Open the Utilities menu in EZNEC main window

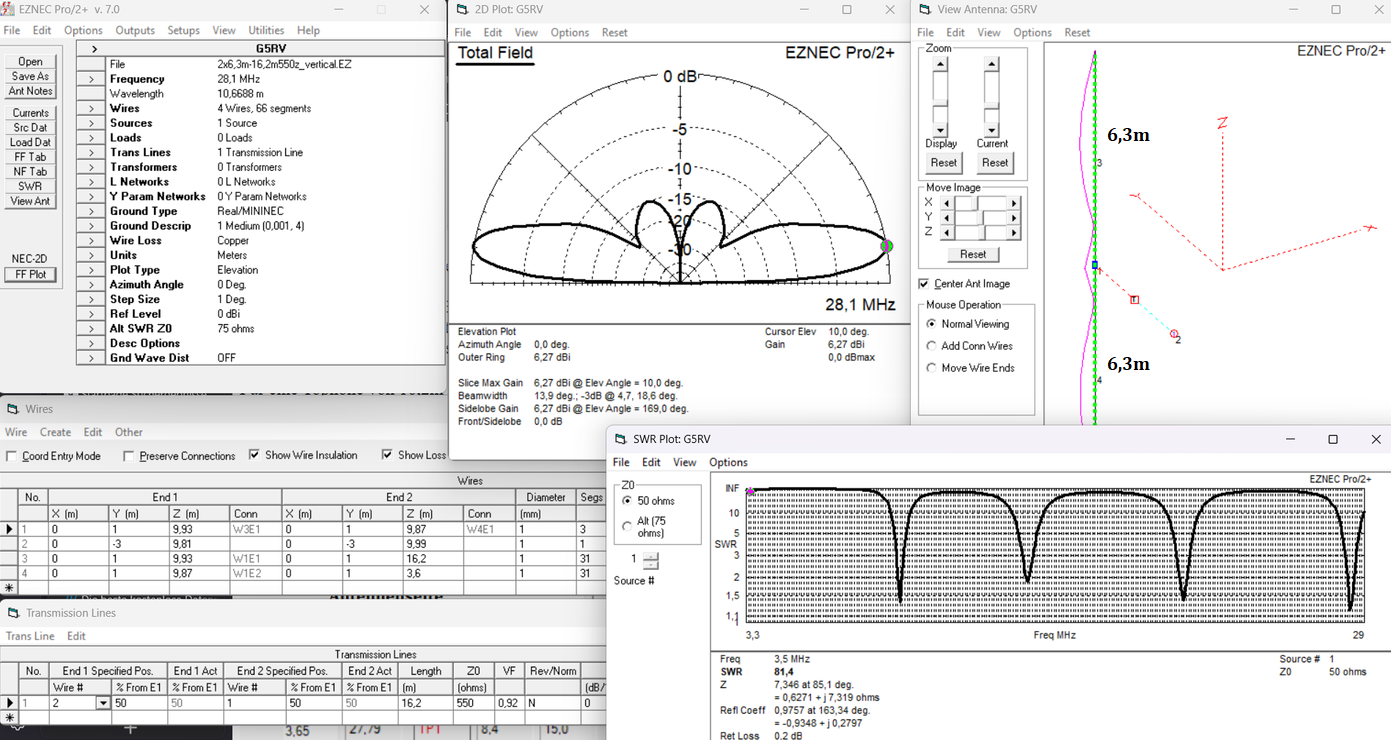point(266,31)
